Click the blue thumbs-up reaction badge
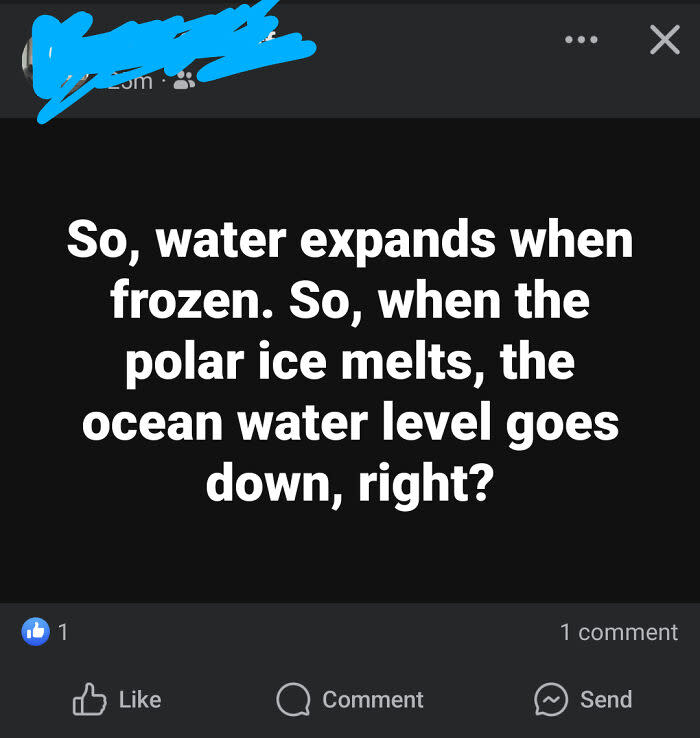This screenshot has height=738, width=700. point(35,631)
